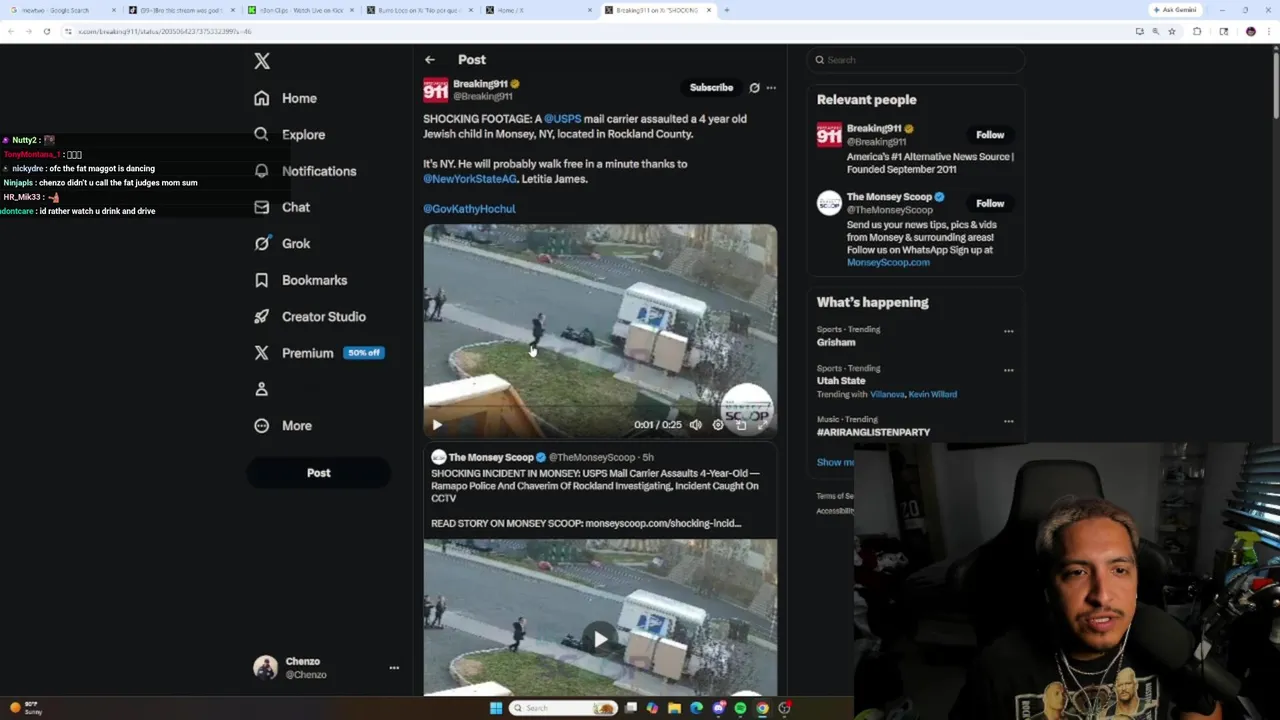Follow Breaking911 in Relevant people
The width and height of the screenshot is (1280, 720).
click(990, 135)
